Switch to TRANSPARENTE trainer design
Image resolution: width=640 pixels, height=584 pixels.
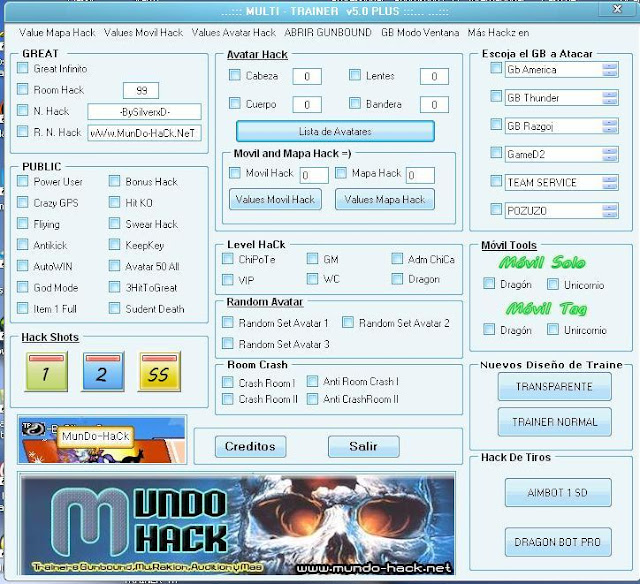tap(554, 386)
